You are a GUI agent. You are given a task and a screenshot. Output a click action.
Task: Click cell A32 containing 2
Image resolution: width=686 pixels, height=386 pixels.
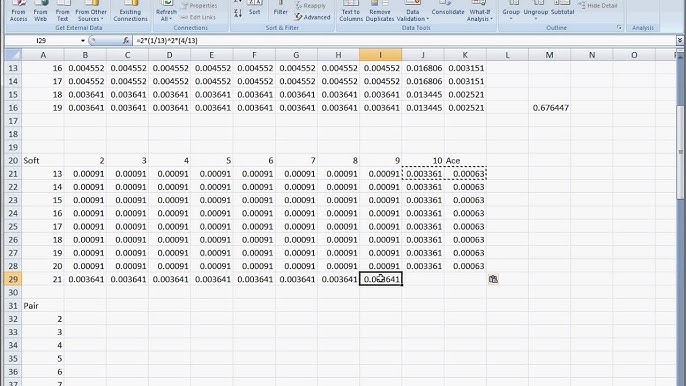point(43,319)
